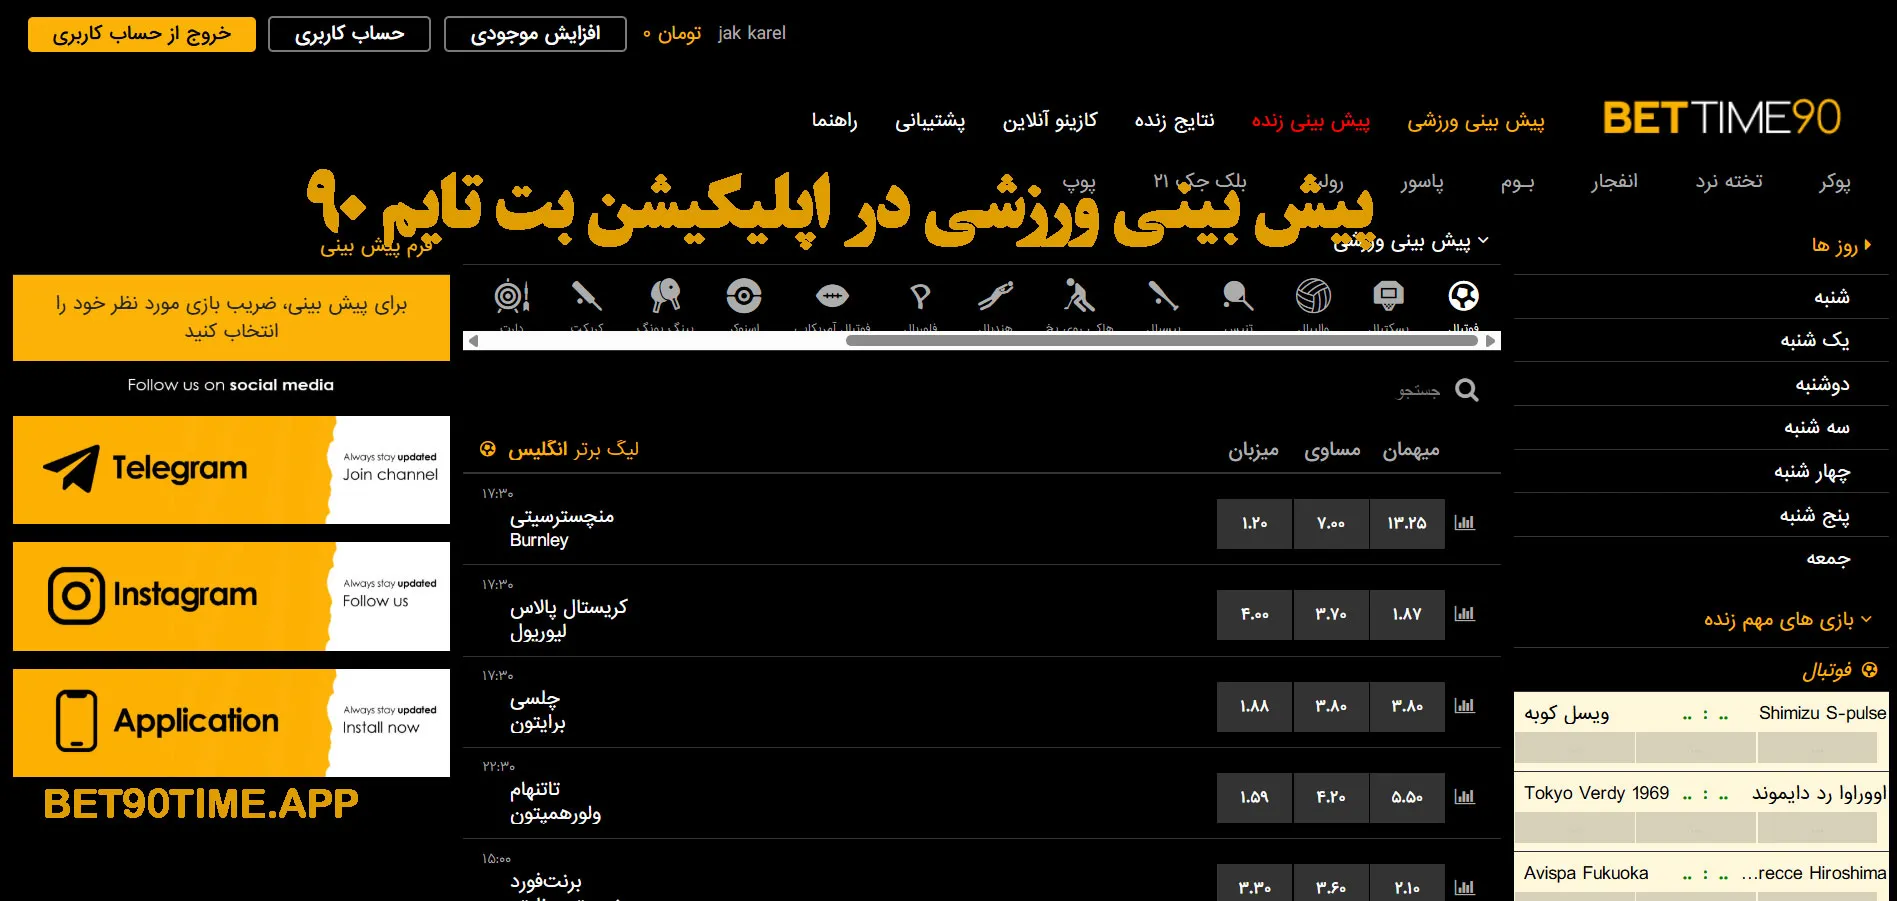Click the search magnifier icon

click(1466, 390)
